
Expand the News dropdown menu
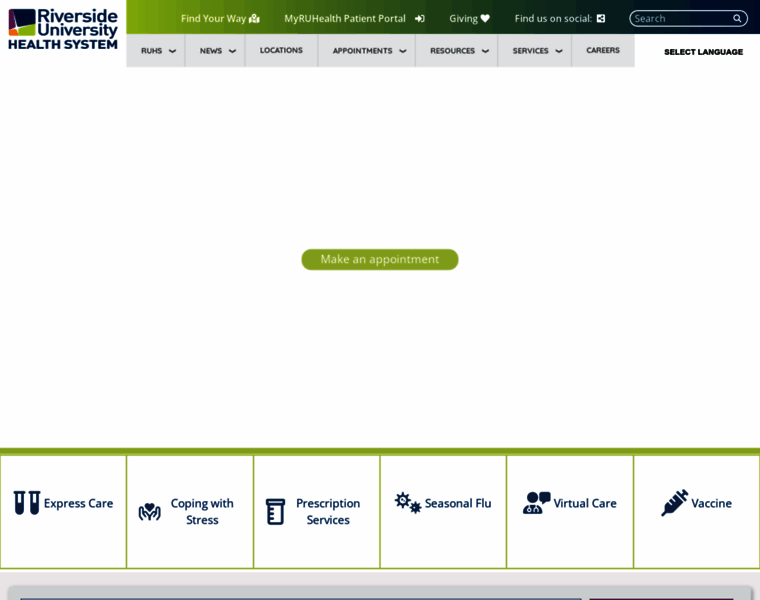point(217,51)
